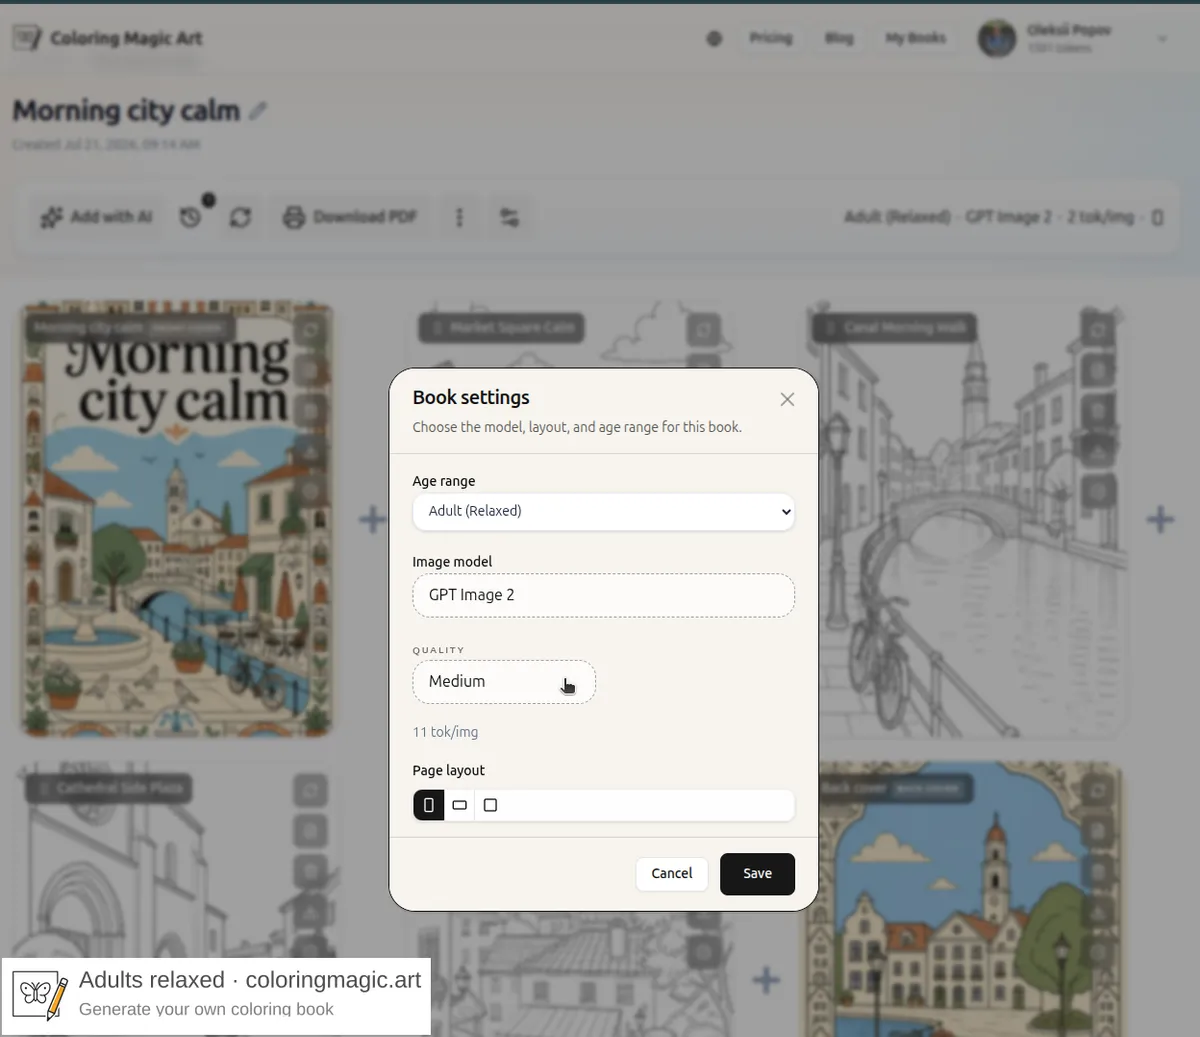The width and height of the screenshot is (1200, 1037).
Task: Select square page layout
Action: (490, 805)
